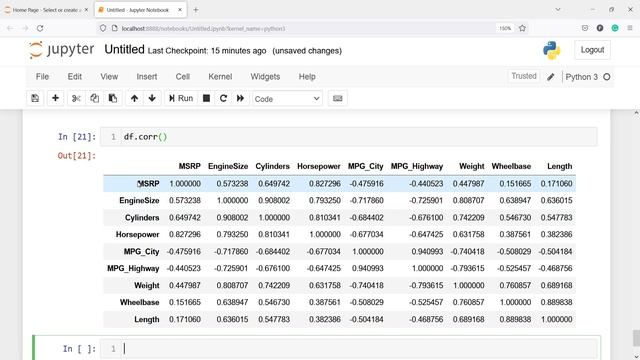640x360 pixels.
Task: Click the green extension icon in the browser toolbar
Action: [615, 28]
